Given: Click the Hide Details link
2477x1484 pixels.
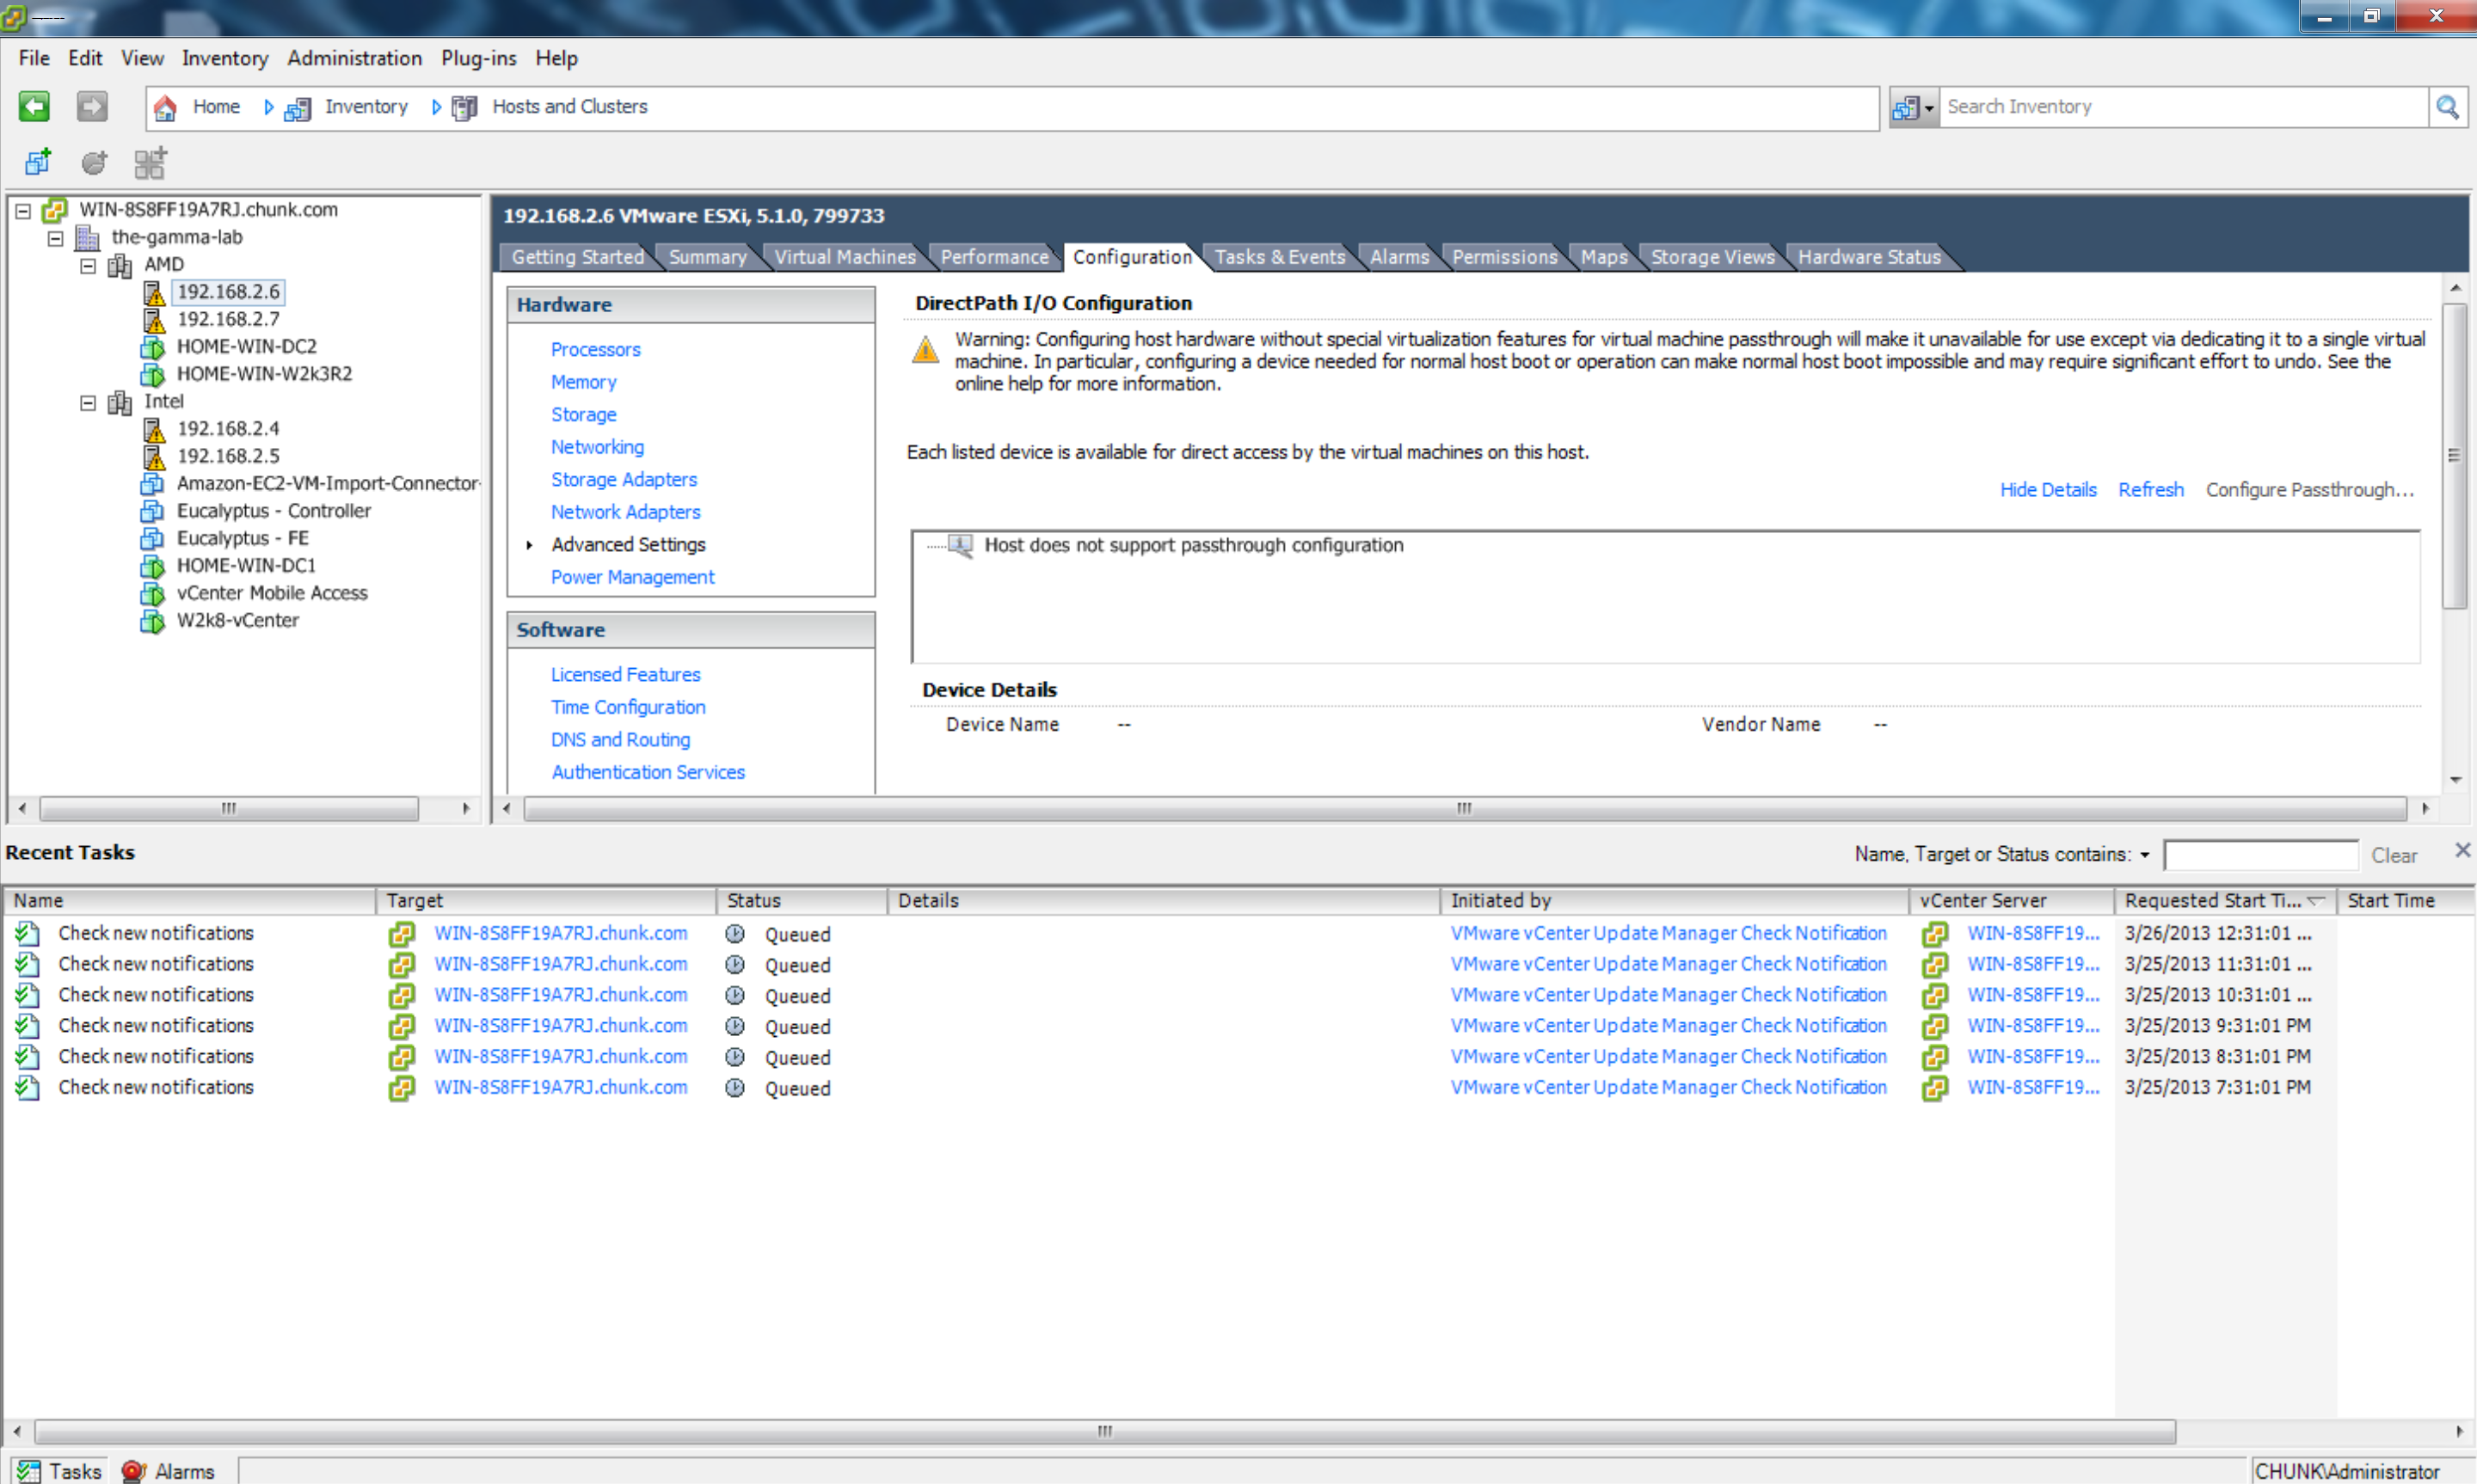Looking at the screenshot, I should coord(2047,489).
